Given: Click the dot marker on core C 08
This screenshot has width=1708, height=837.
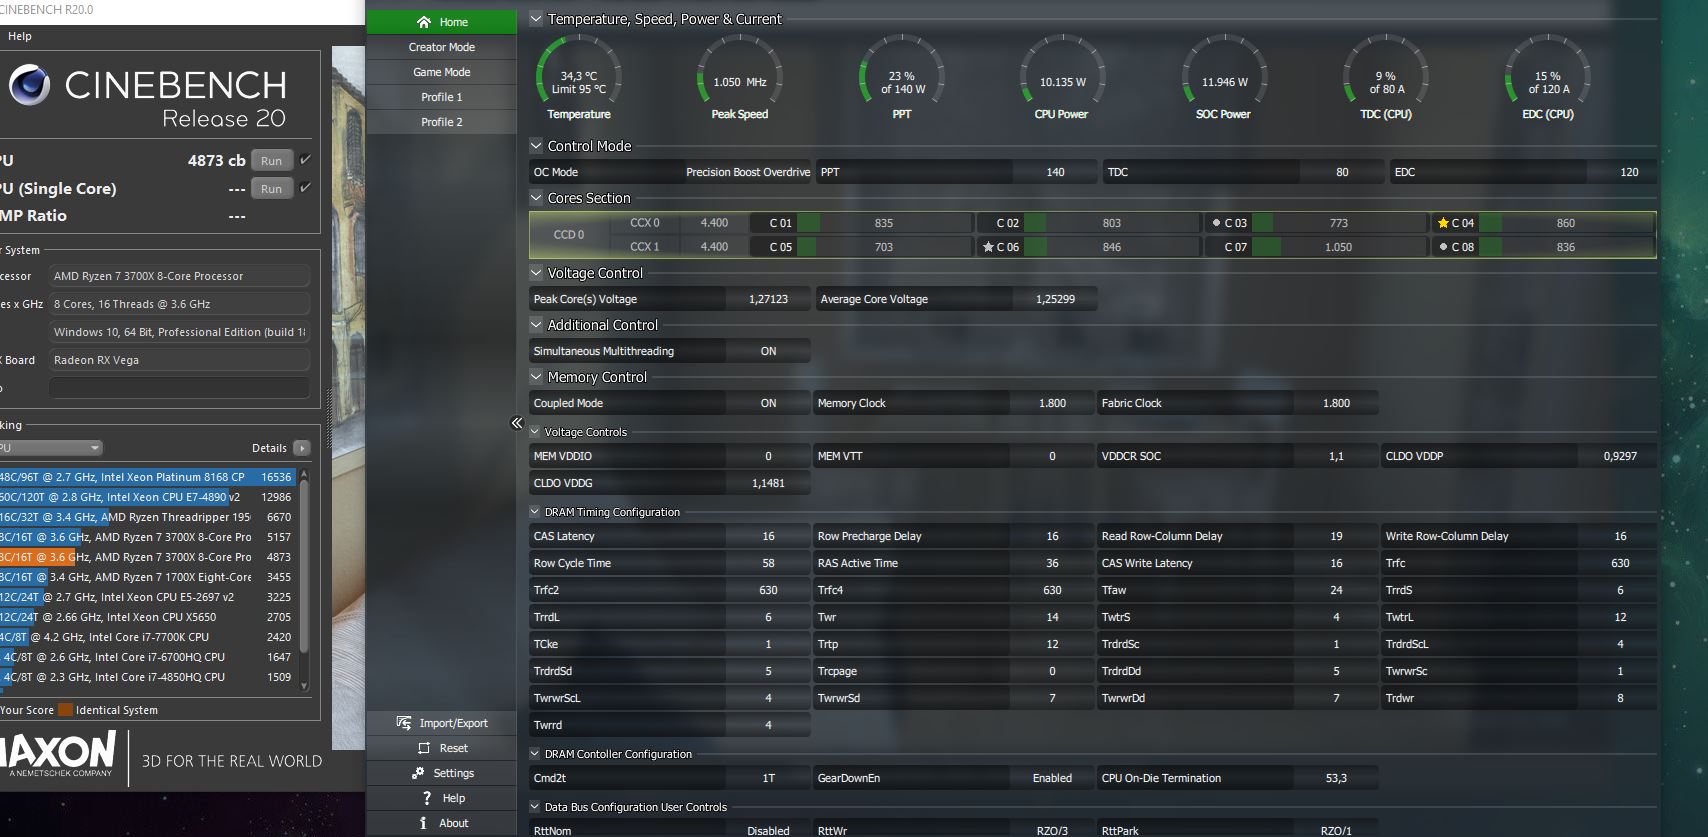Looking at the screenshot, I should (x=1443, y=247).
